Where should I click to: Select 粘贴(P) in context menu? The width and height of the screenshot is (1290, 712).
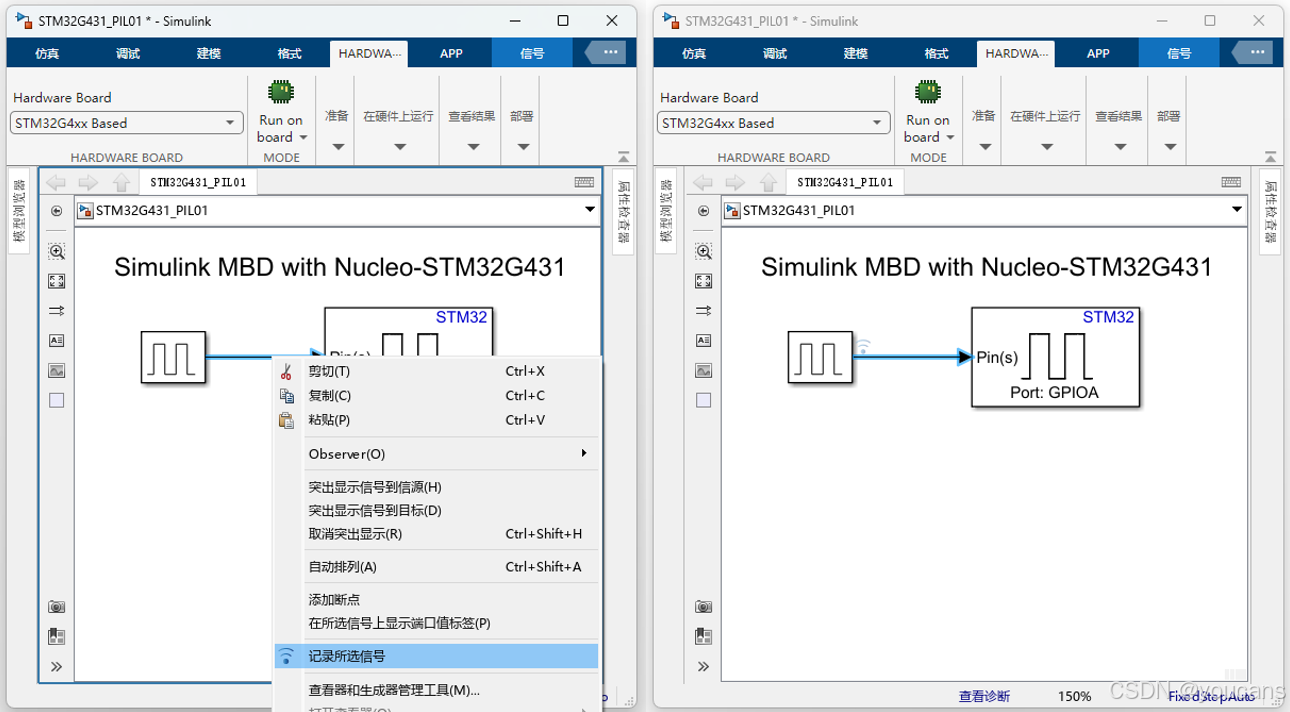click(437, 420)
